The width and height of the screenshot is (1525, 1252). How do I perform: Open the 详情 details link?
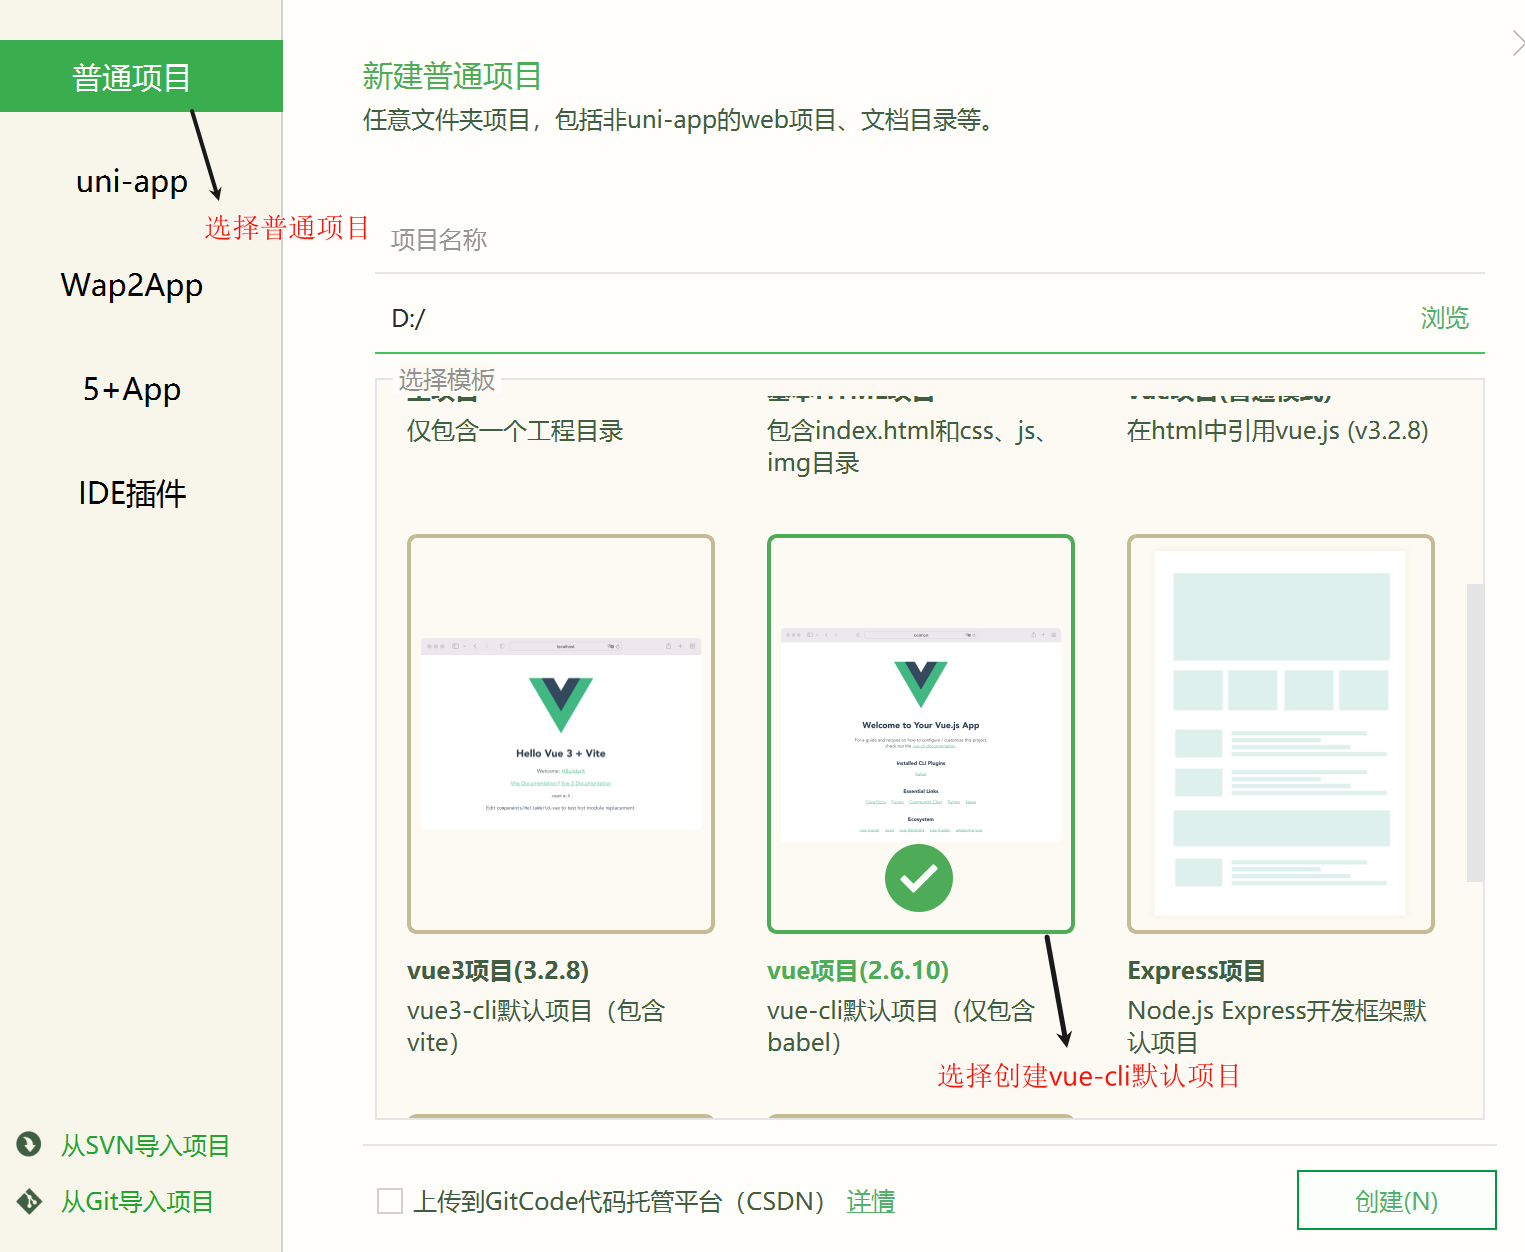(x=871, y=1201)
